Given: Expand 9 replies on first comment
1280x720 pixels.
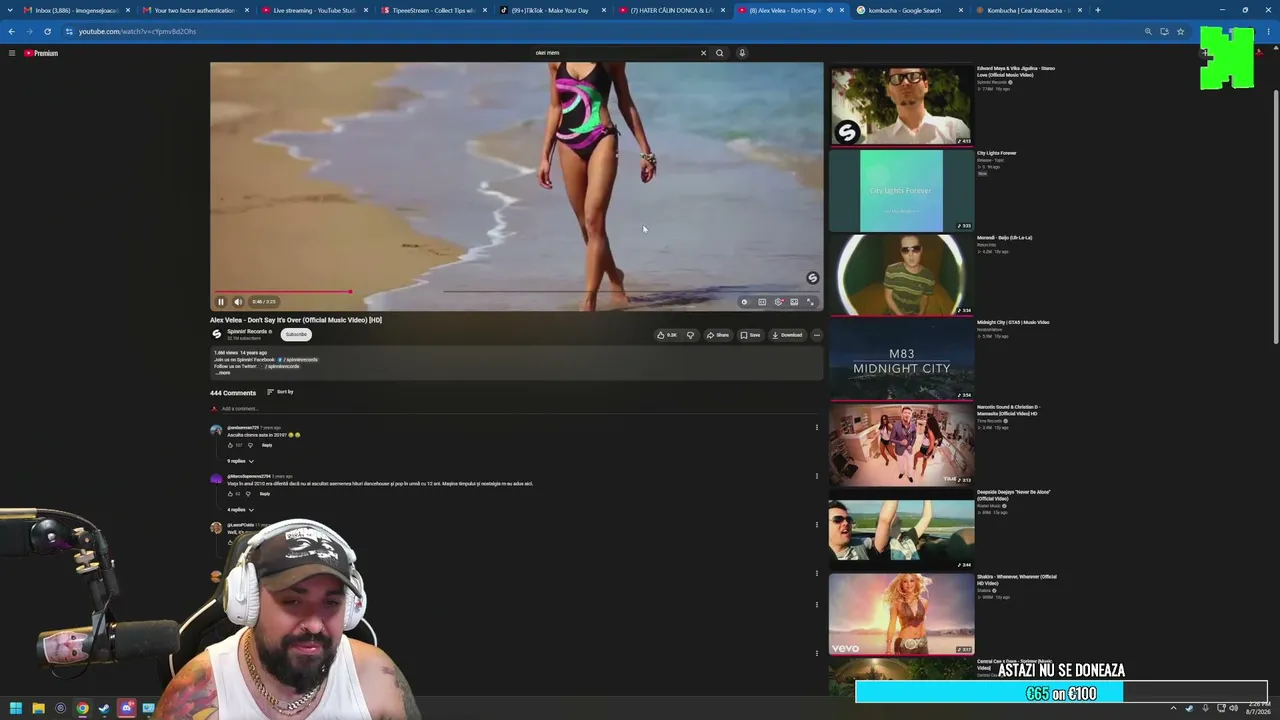Looking at the screenshot, I should [241, 461].
